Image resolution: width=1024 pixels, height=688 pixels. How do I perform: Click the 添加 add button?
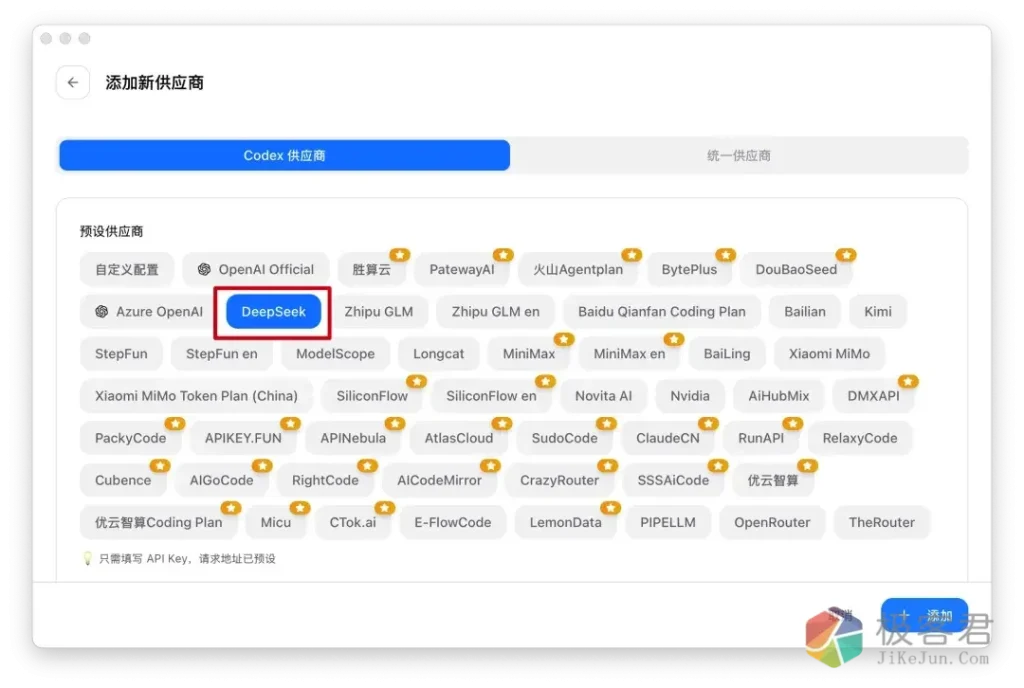point(924,615)
